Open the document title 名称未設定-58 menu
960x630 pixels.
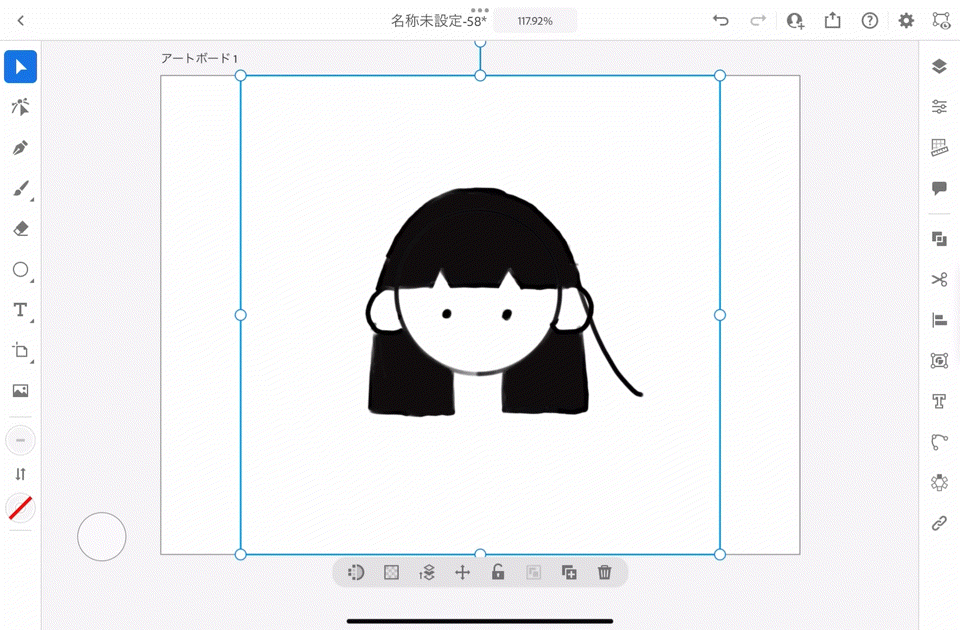[x=438, y=21]
